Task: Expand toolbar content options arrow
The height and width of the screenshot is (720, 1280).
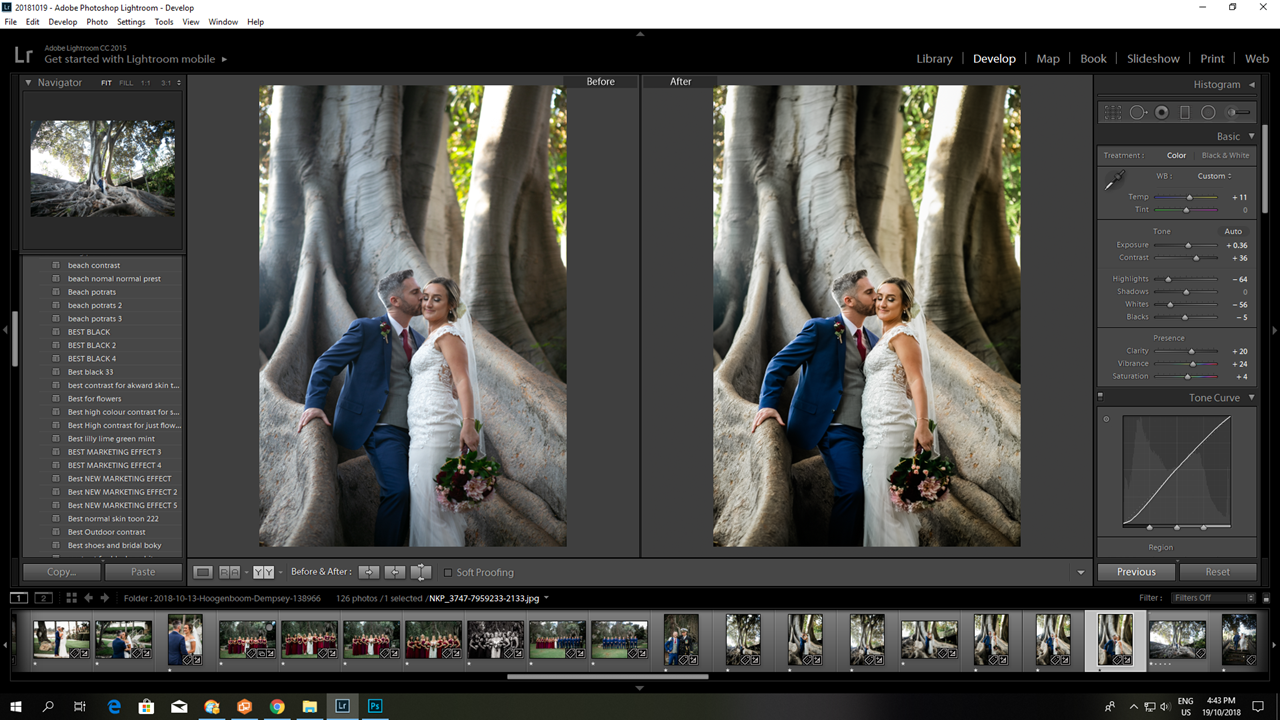Action: (x=1080, y=573)
